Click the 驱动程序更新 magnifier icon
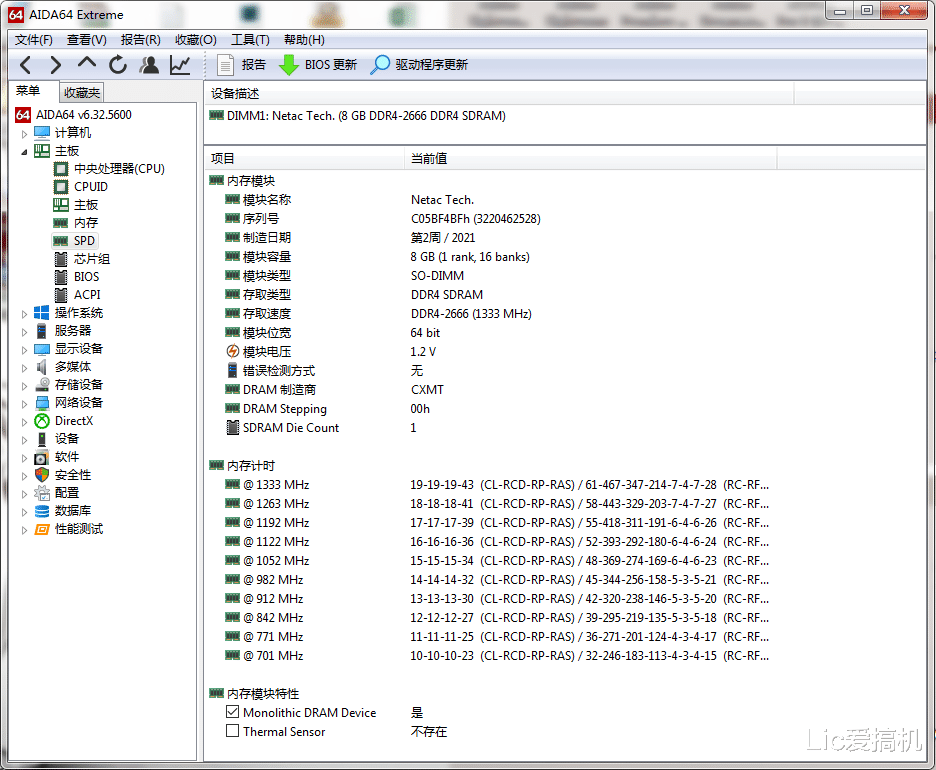 380,65
